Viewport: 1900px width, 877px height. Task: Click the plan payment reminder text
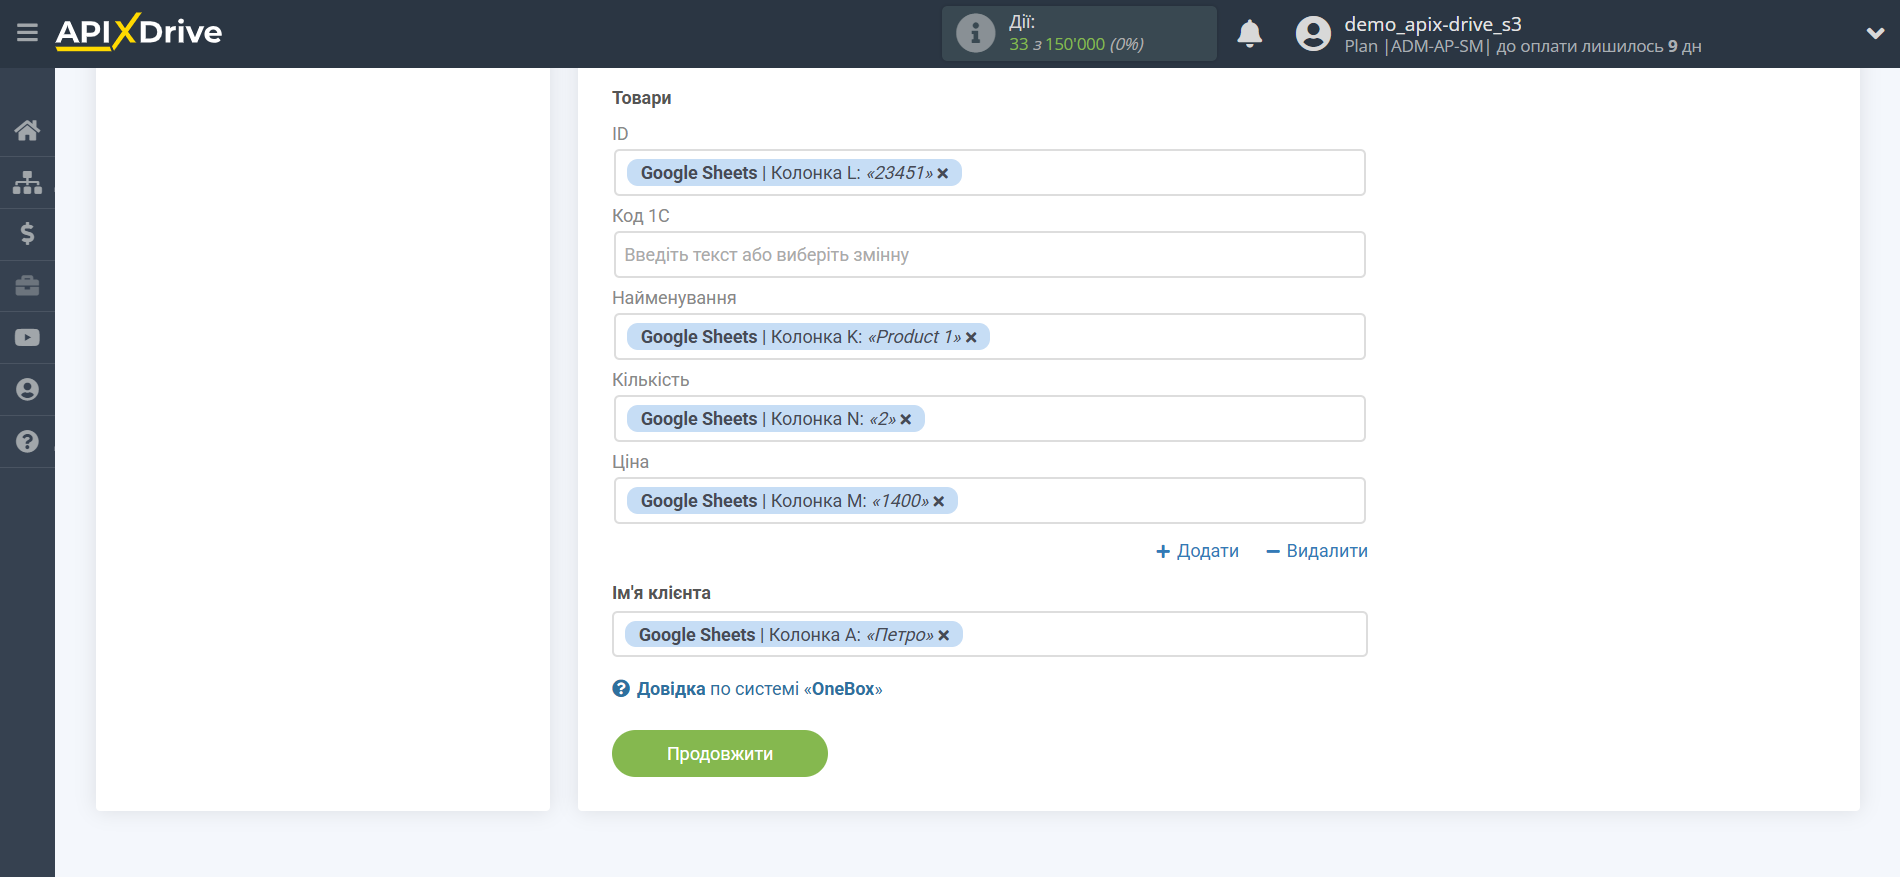click(x=1522, y=46)
